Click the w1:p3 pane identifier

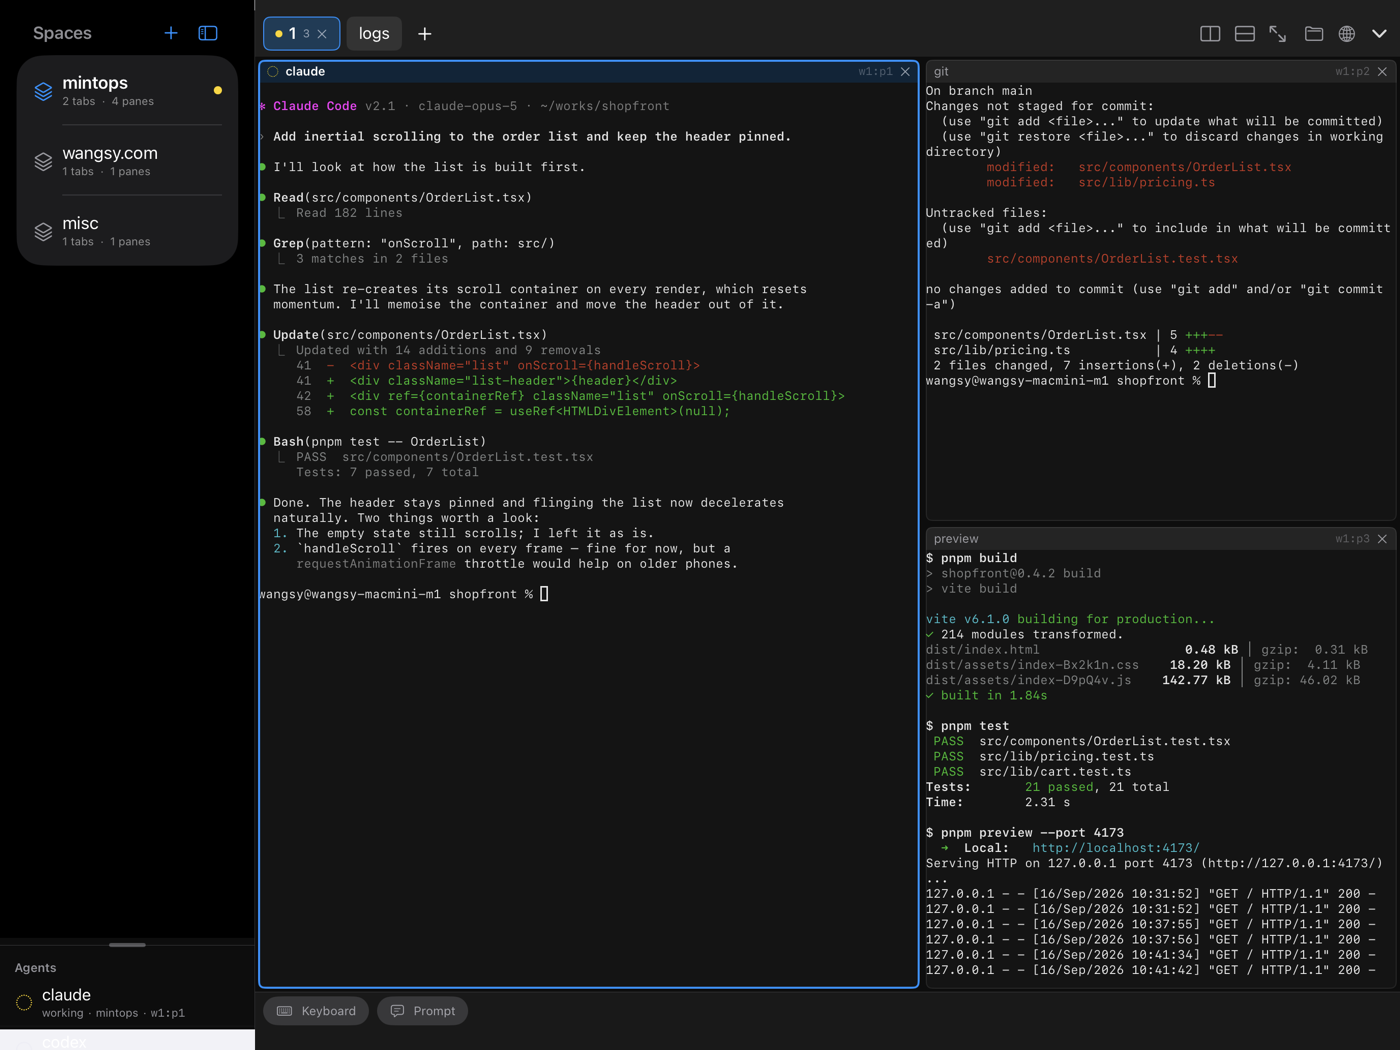(x=1352, y=539)
